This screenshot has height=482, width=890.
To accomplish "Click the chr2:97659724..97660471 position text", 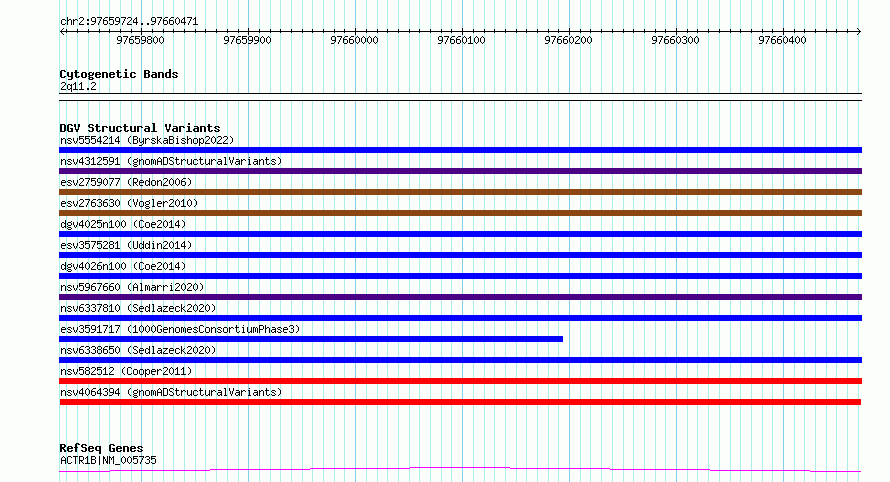I will point(129,22).
